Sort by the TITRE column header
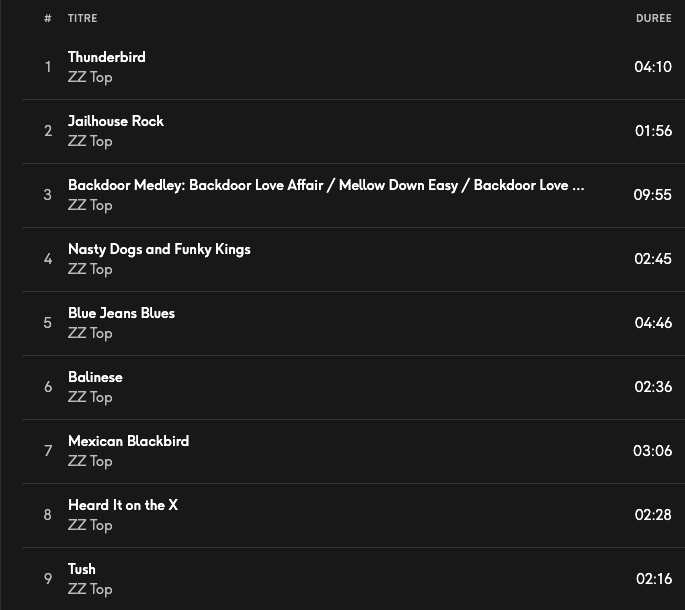The image size is (685, 610). click(83, 18)
